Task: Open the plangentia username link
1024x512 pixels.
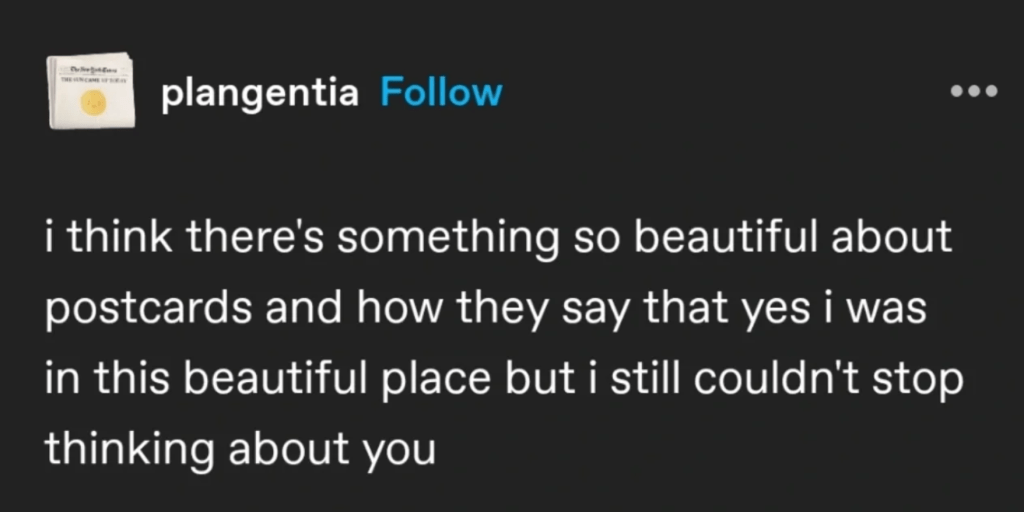Action: 259,93
